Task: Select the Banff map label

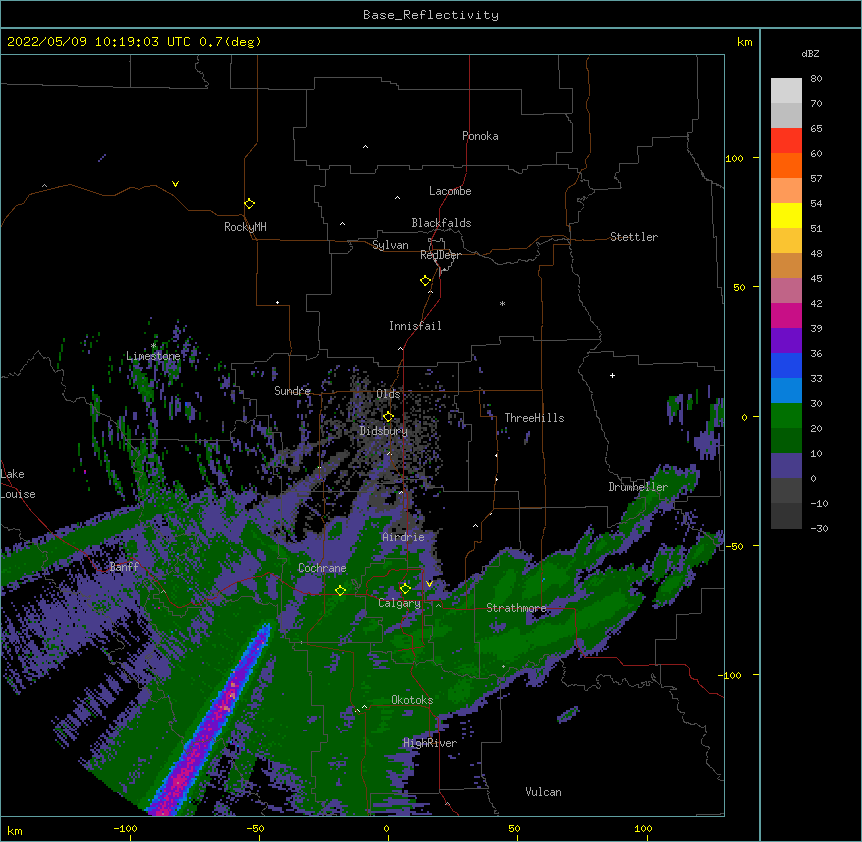Action: coord(124,567)
